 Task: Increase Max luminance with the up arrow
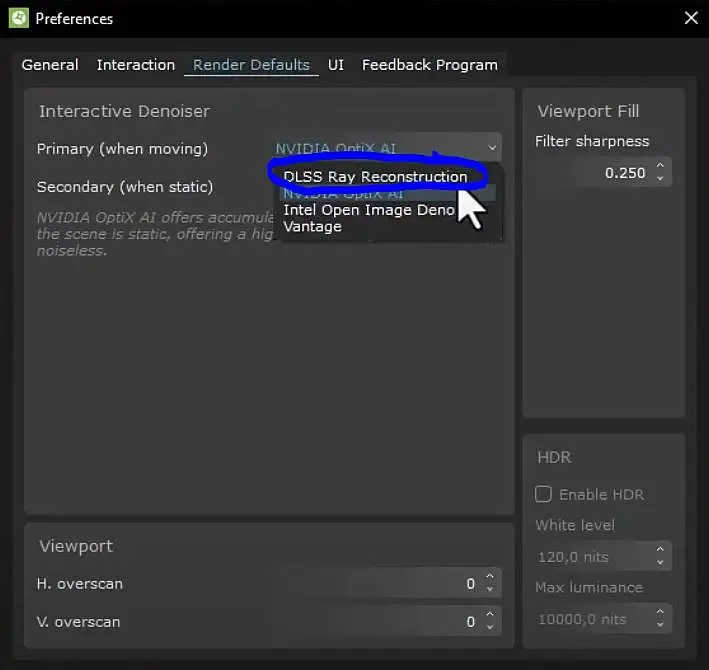pyautogui.click(x=660, y=612)
